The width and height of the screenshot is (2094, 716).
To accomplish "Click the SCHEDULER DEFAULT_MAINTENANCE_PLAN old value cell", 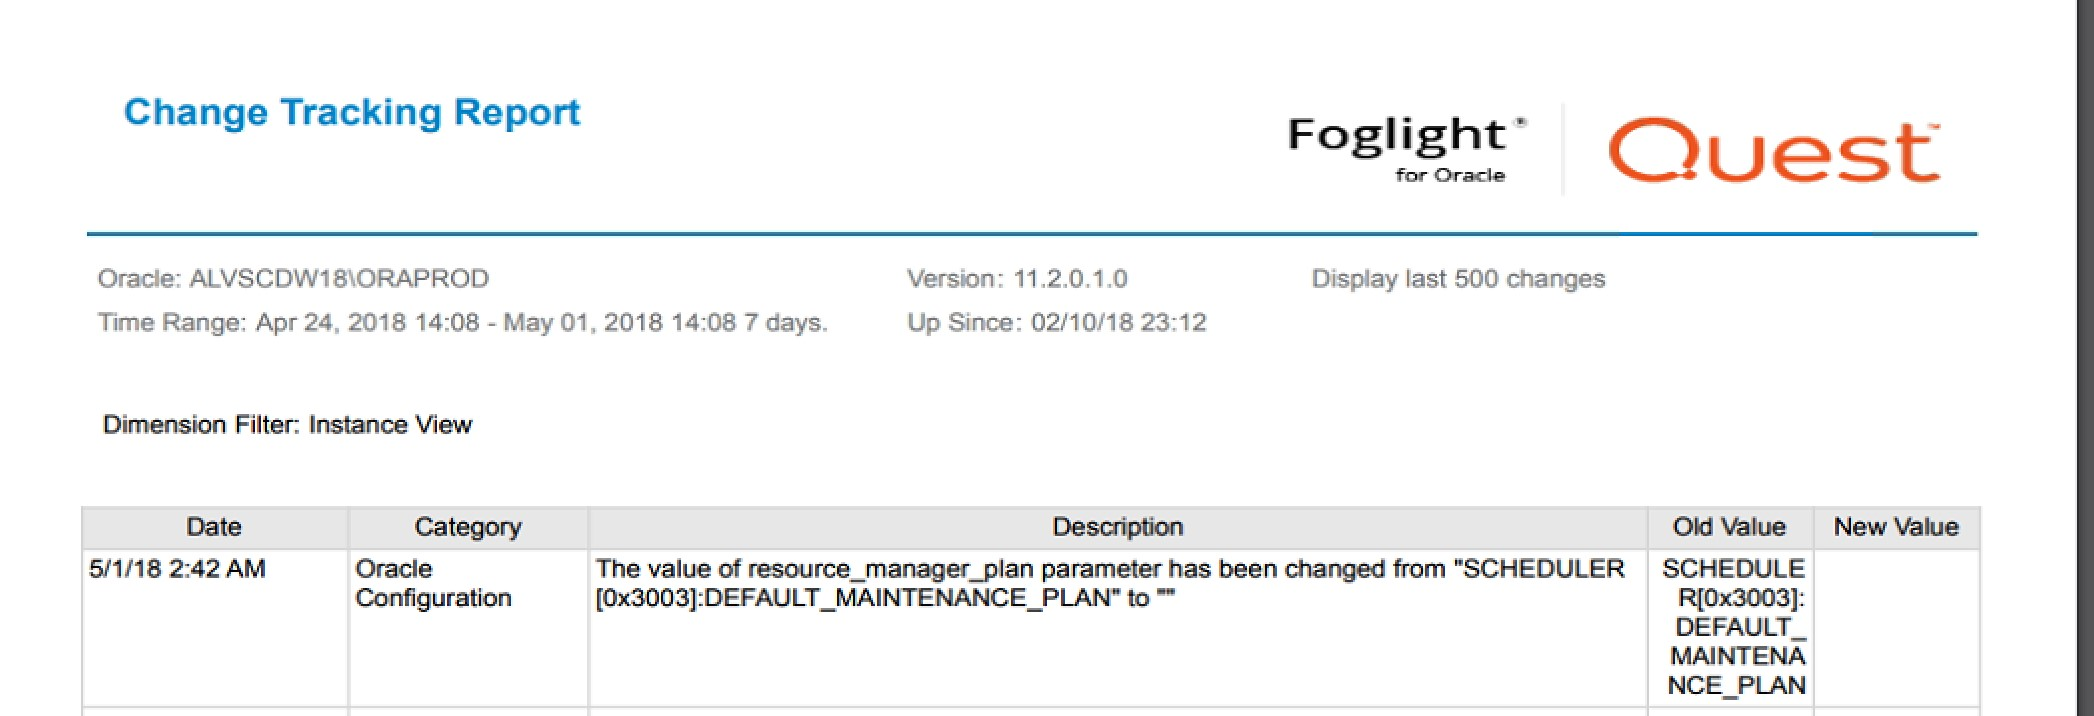I will [x=1735, y=627].
